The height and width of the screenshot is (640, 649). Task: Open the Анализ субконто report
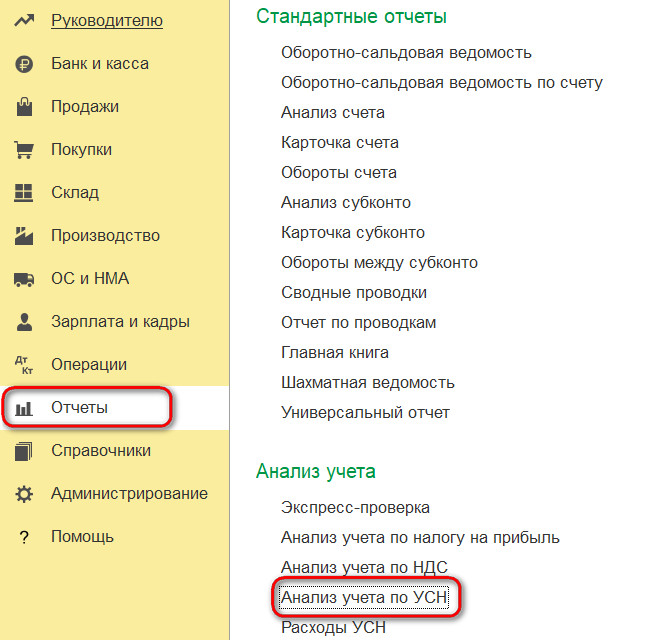346,203
